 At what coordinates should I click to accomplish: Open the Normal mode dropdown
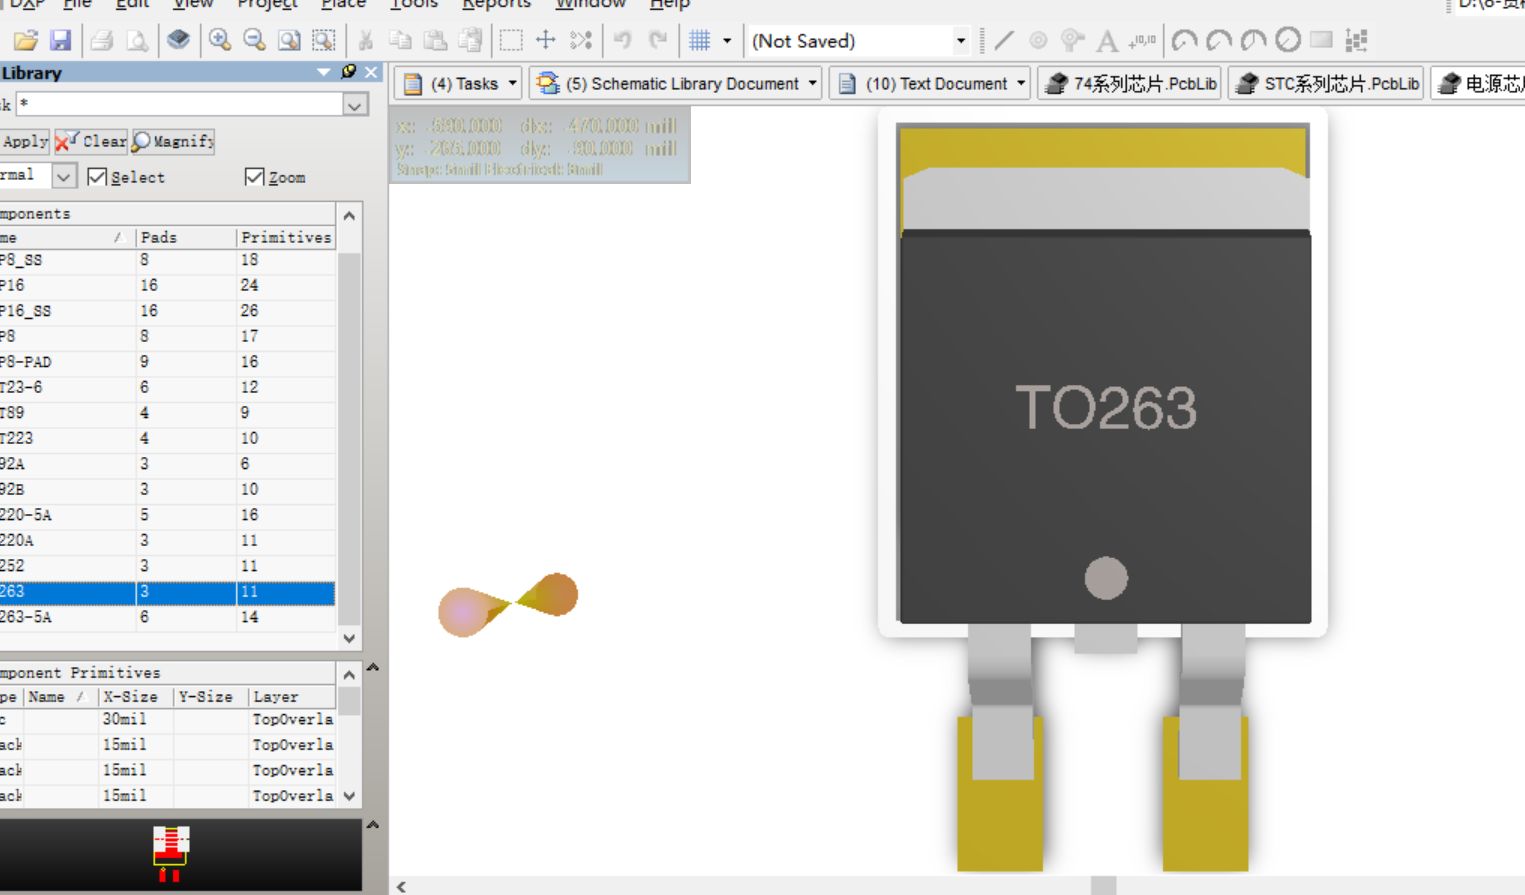(64, 177)
